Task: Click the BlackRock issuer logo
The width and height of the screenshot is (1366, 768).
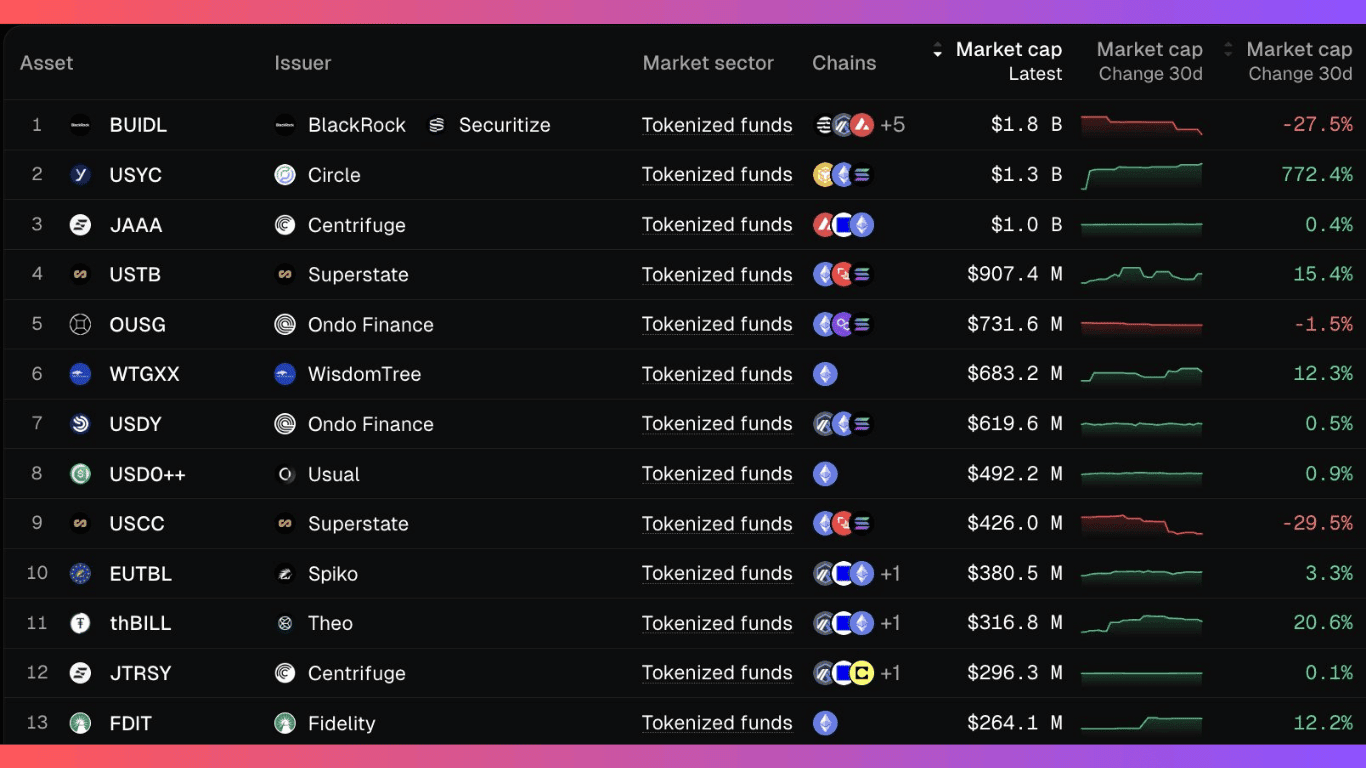Action: (283, 125)
